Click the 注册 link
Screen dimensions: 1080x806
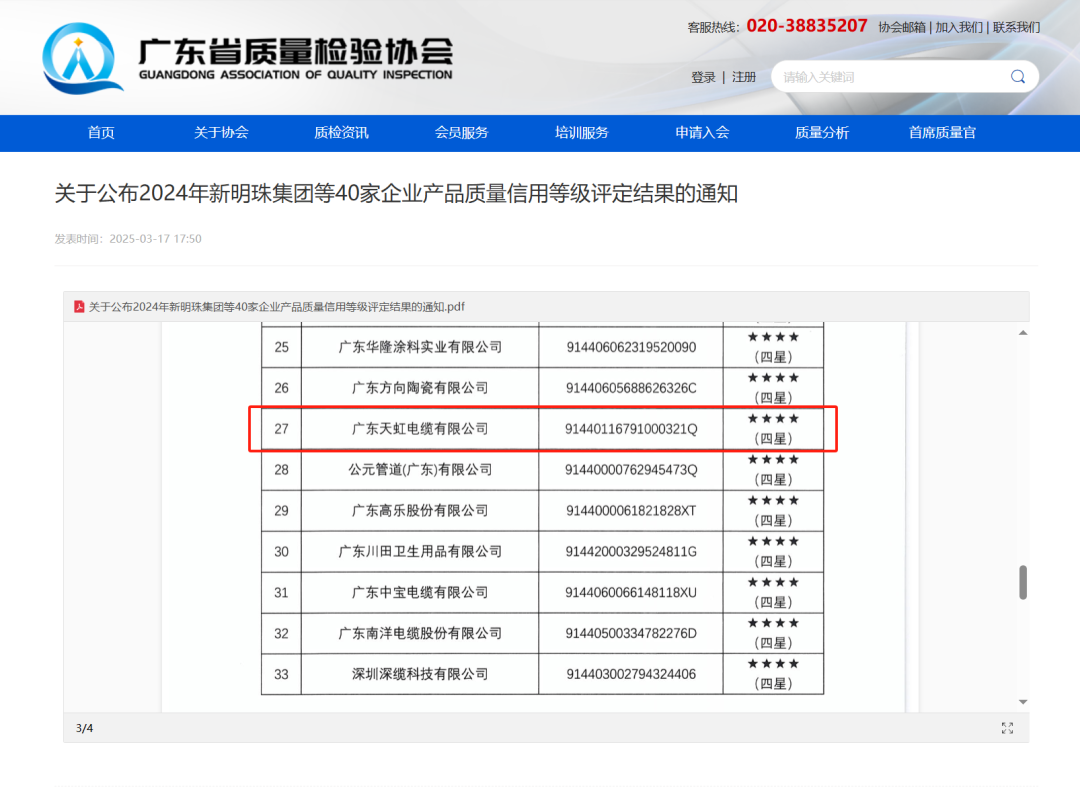(744, 77)
